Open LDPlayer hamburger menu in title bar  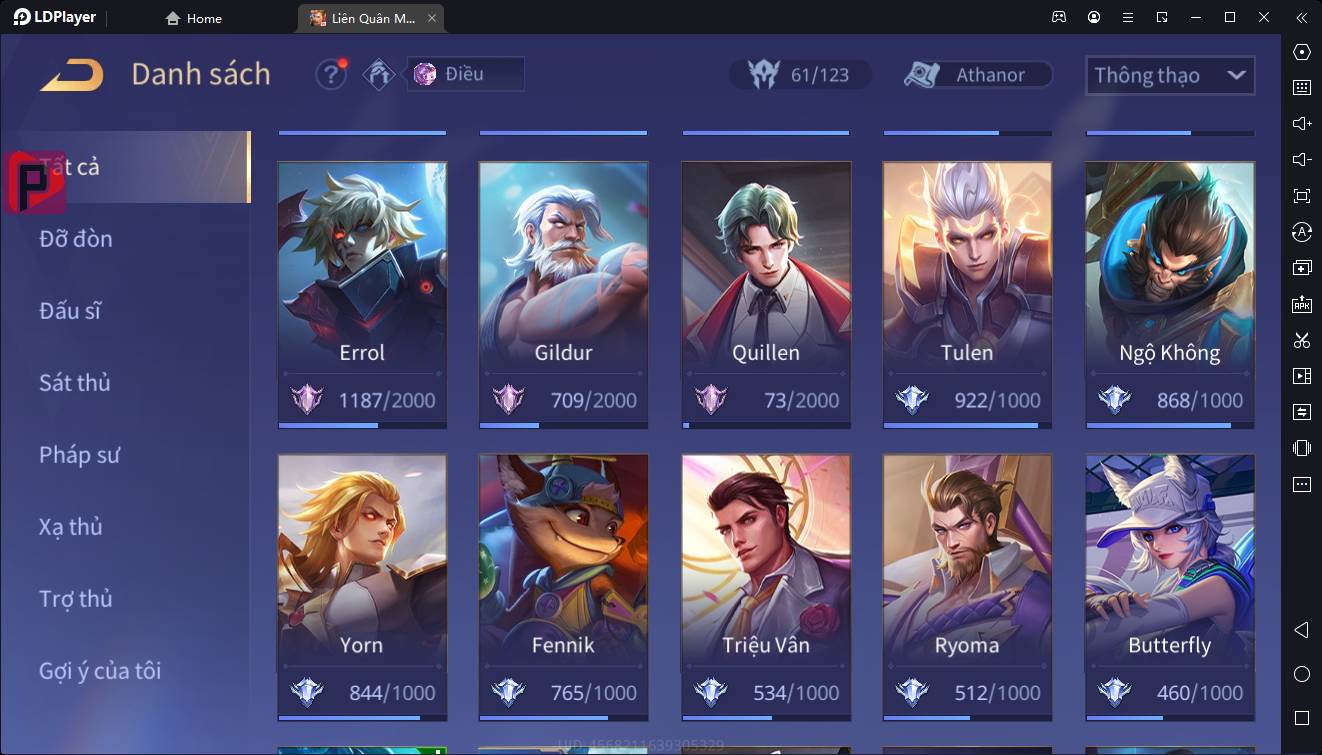[1128, 18]
